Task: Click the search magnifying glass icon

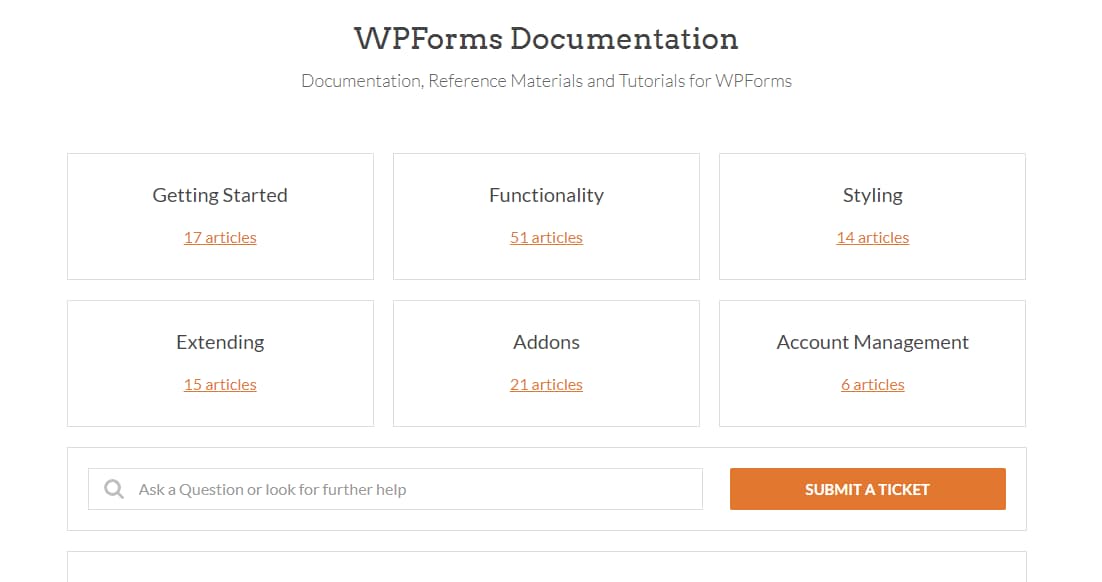Action: pos(113,488)
